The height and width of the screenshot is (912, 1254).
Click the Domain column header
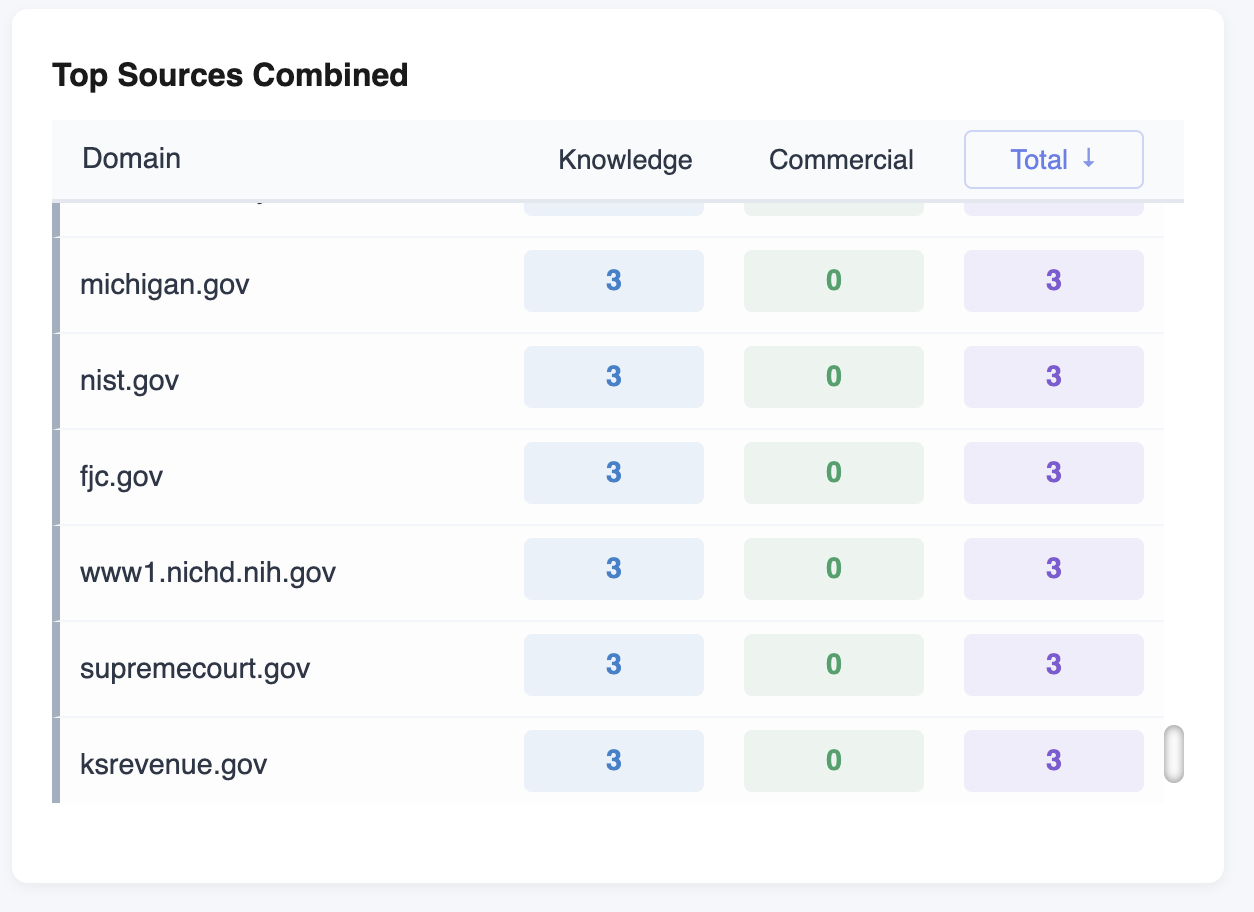coord(131,158)
